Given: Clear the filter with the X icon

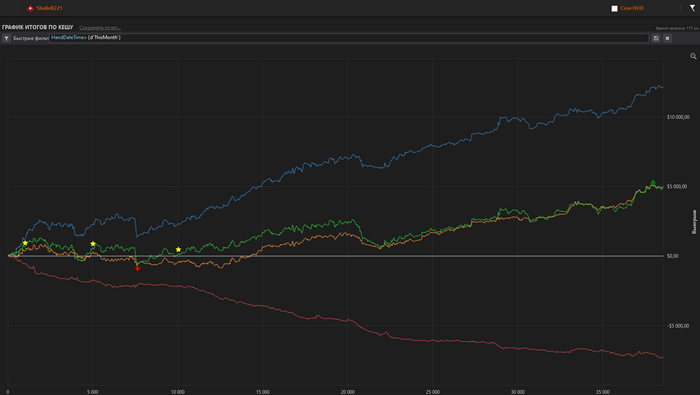Looking at the screenshot, I should [667, 38].
